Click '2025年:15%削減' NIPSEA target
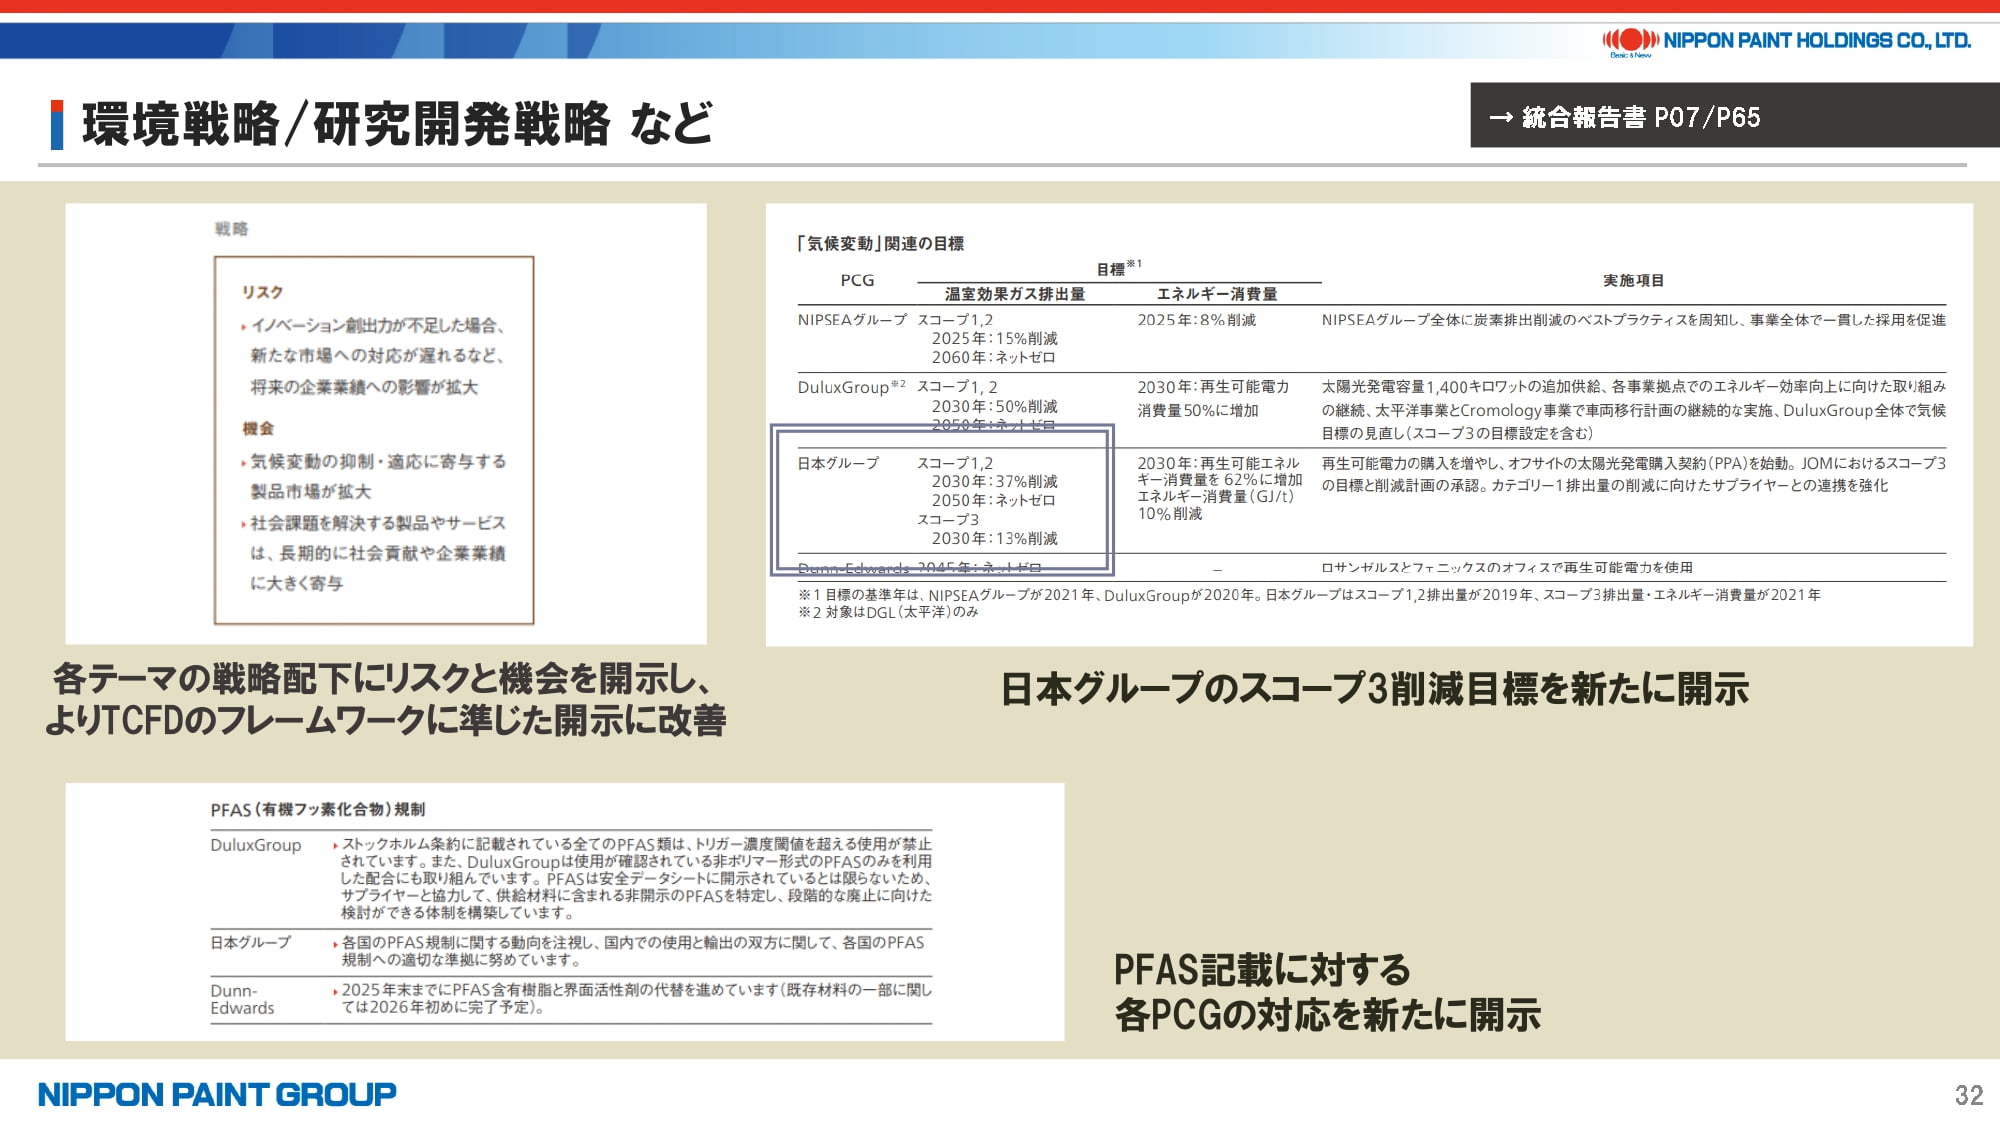This screenshot has height=1125, width=2000. tap(995, 339)
